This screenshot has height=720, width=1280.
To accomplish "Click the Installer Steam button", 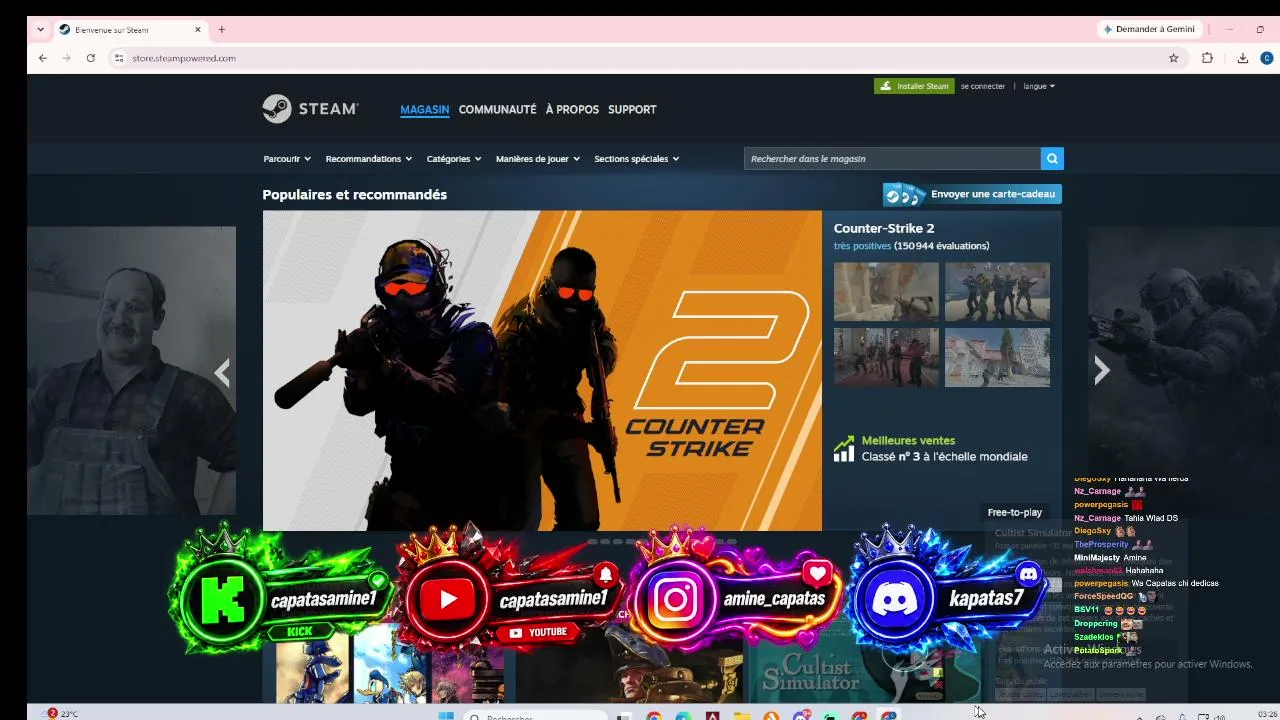I will (x=914, y=86).
